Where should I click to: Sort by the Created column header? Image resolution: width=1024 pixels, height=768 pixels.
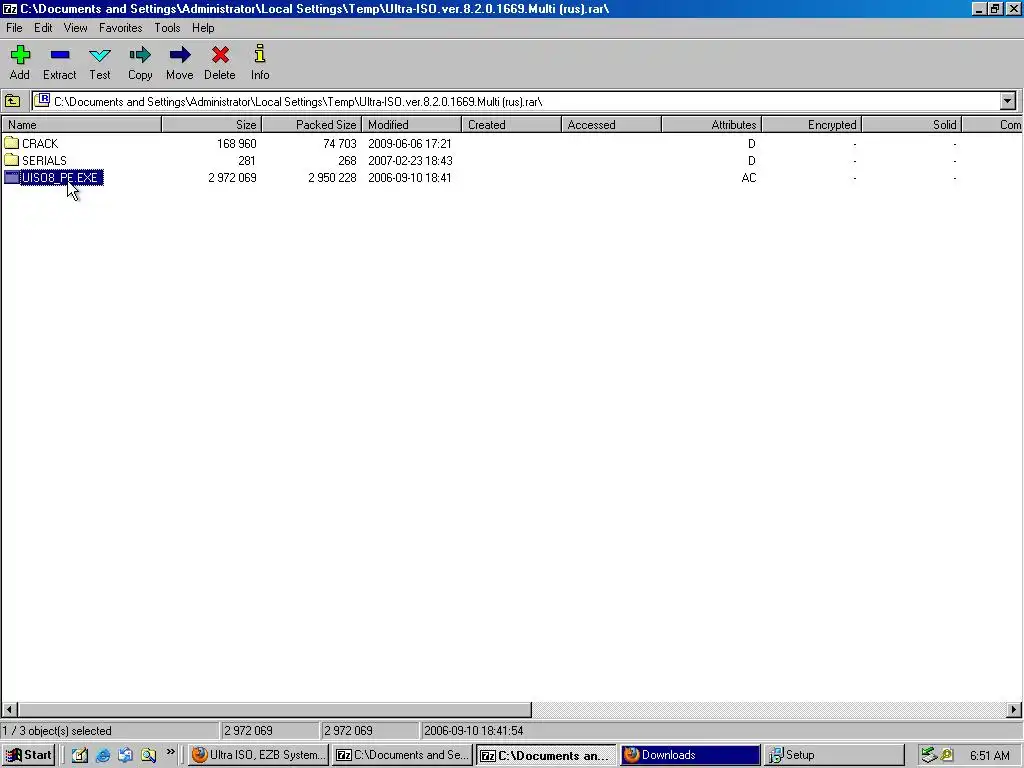pyautogui.click(x=511, y=125)
